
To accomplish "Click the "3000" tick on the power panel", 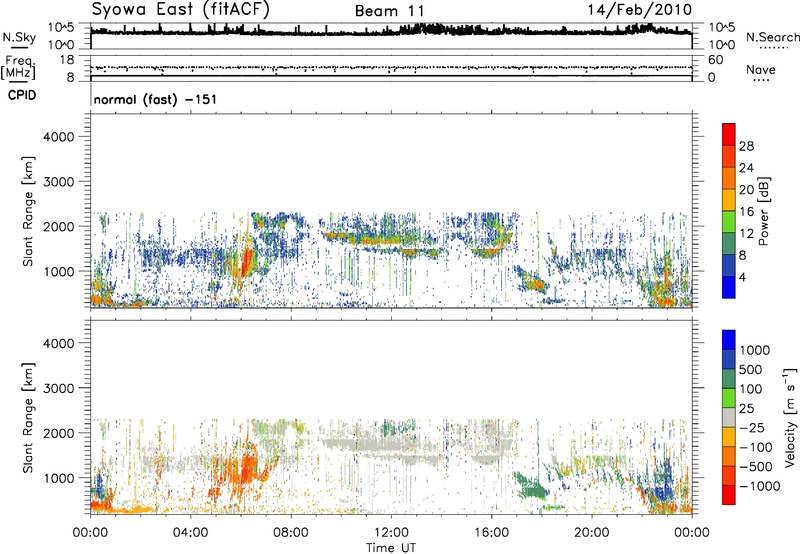I will click(x=58, y=182).
